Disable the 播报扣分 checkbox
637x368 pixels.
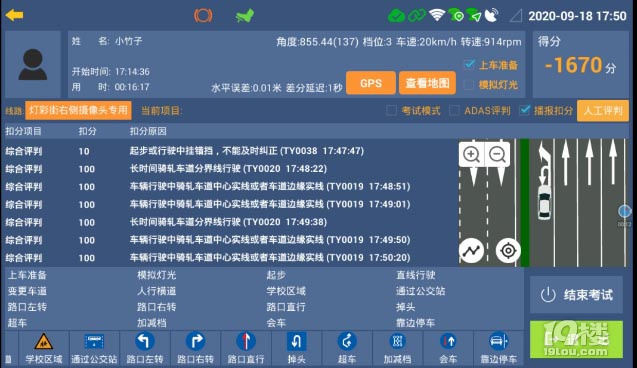[x=525, y=110]
